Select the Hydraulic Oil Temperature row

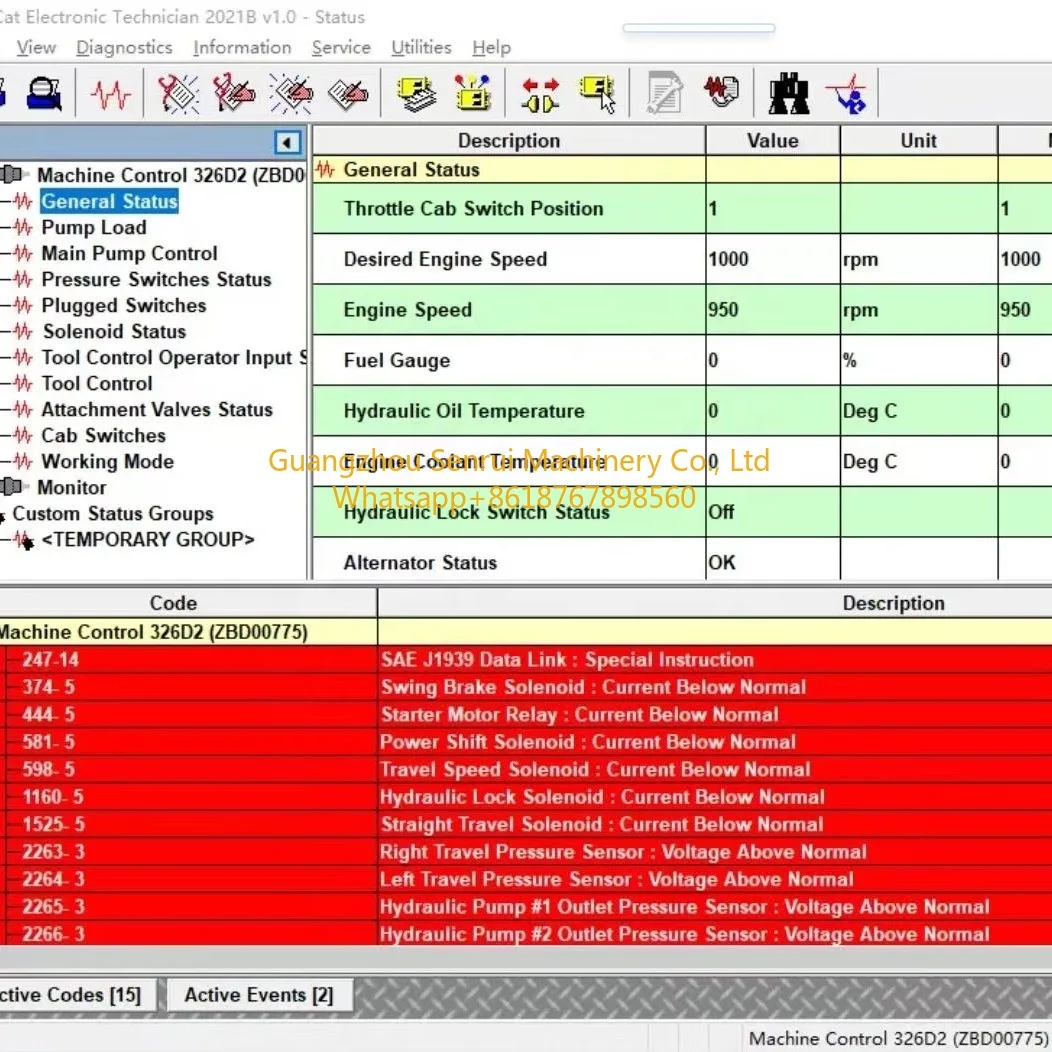(x=682, y=411)
